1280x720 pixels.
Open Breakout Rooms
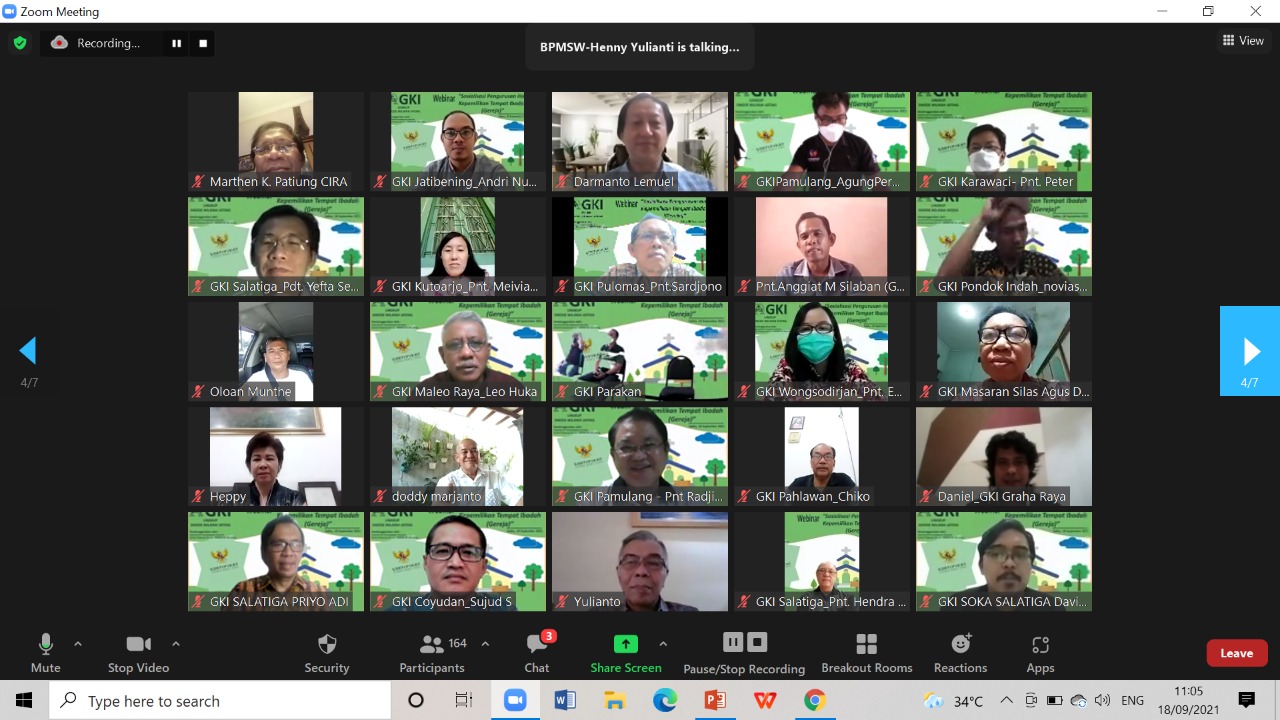866,653
